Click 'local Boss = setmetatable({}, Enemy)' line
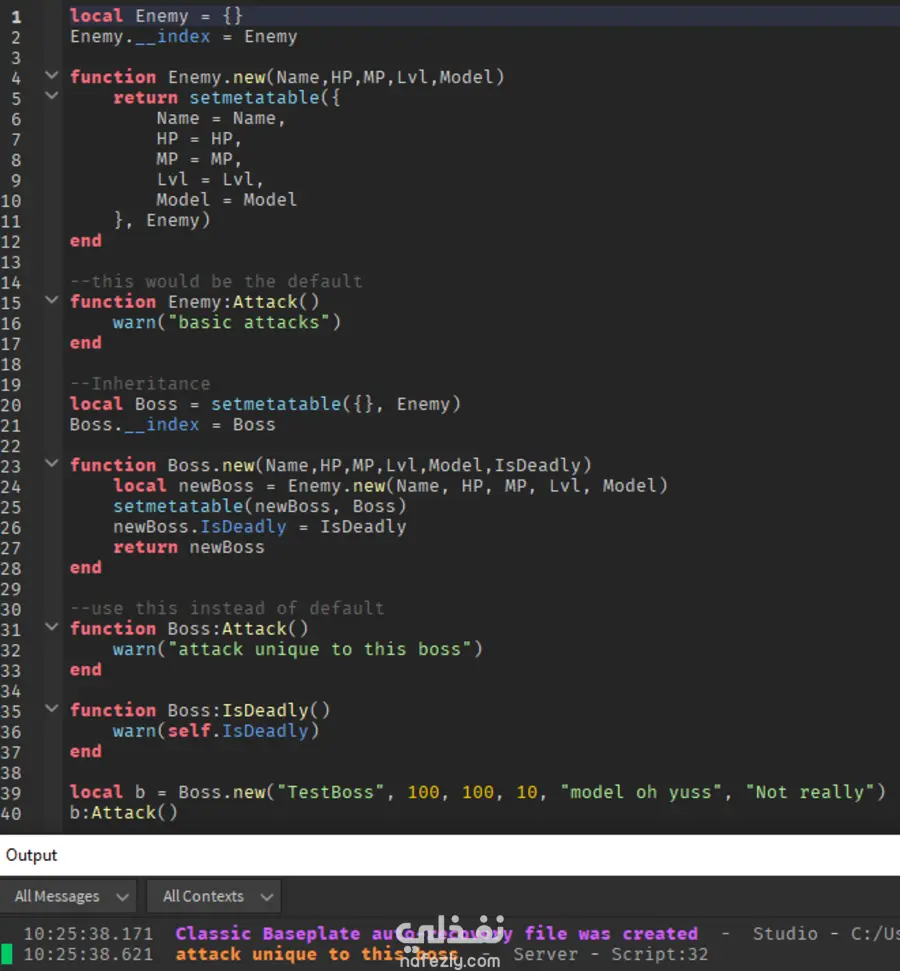The height and width of the screenshot is (971, 900). pyautogui.click(x=265, y=404)
